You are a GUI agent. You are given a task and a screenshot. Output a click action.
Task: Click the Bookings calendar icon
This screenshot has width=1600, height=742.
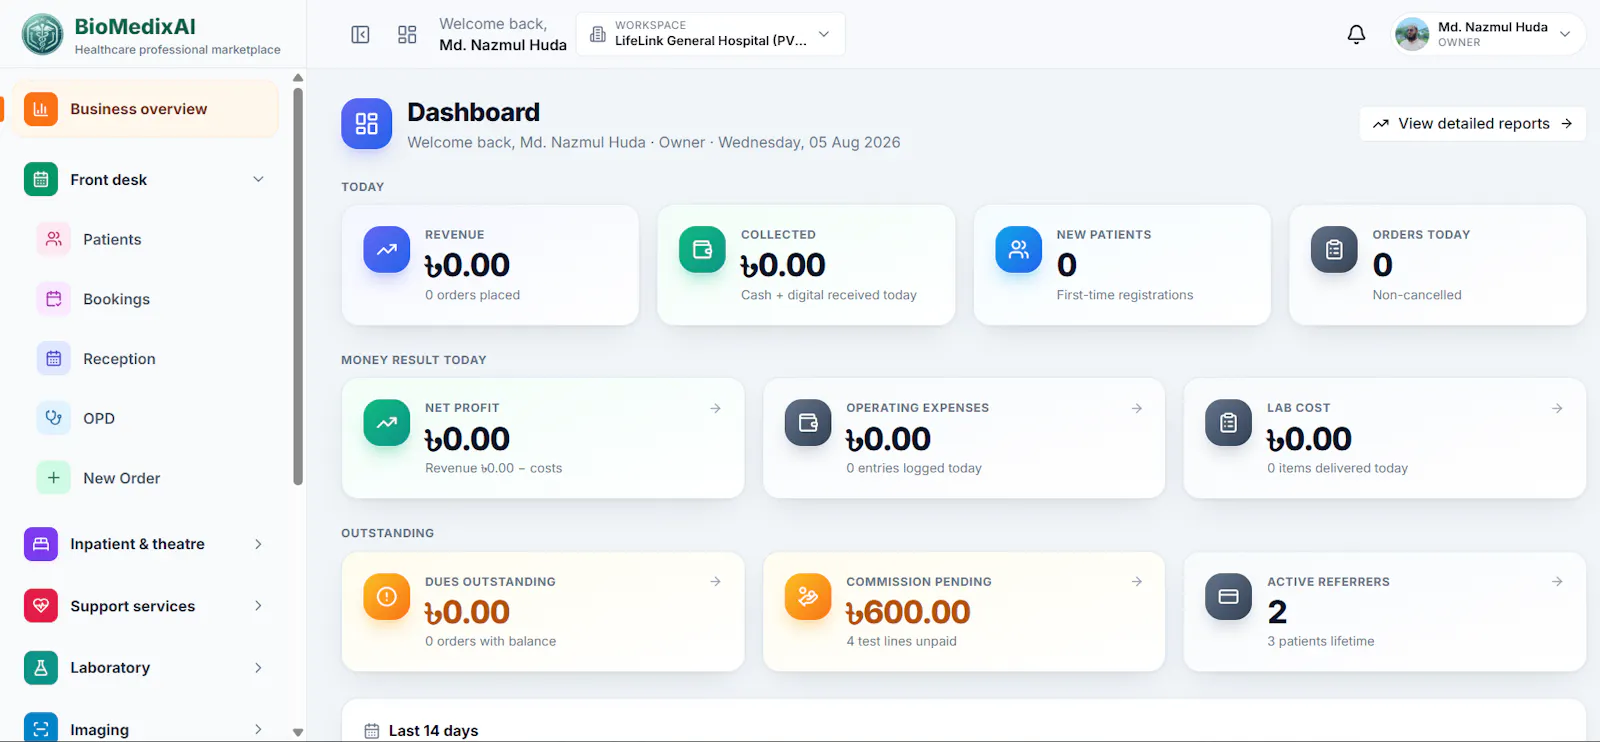tap(54, 299)
